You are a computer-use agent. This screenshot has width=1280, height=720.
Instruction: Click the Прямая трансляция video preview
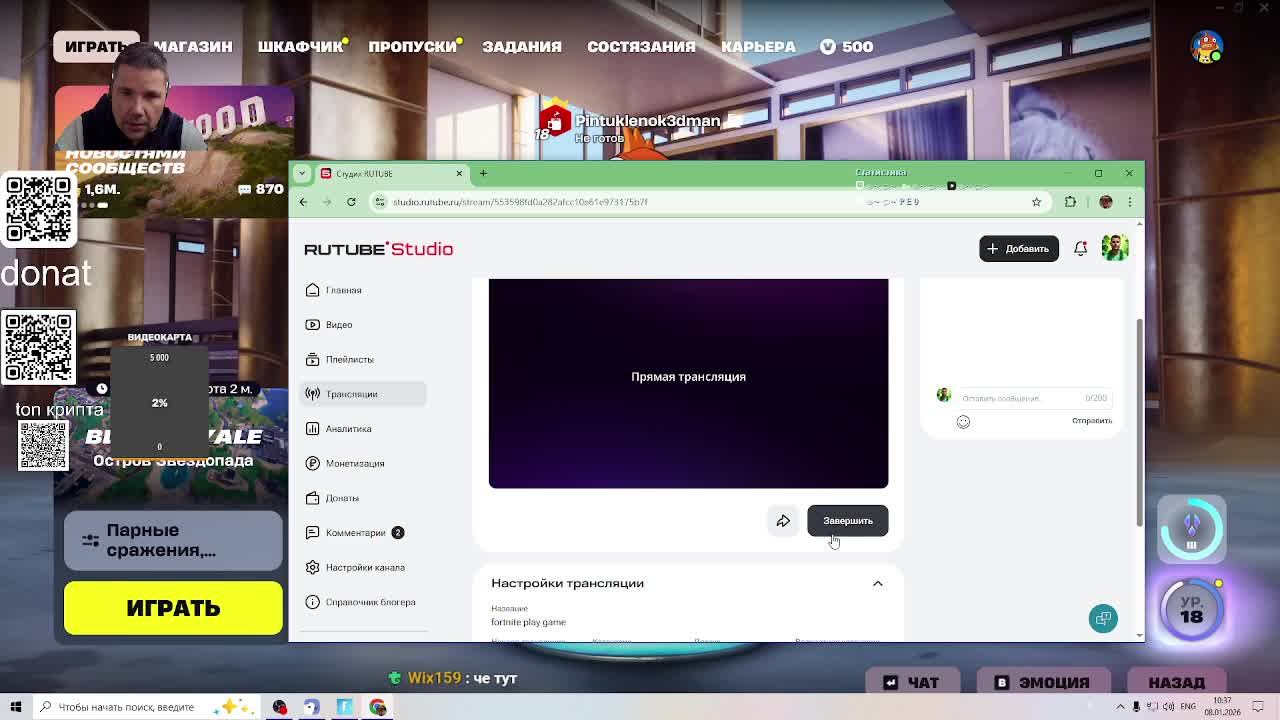pyautogui.click(x=688, y=383)
